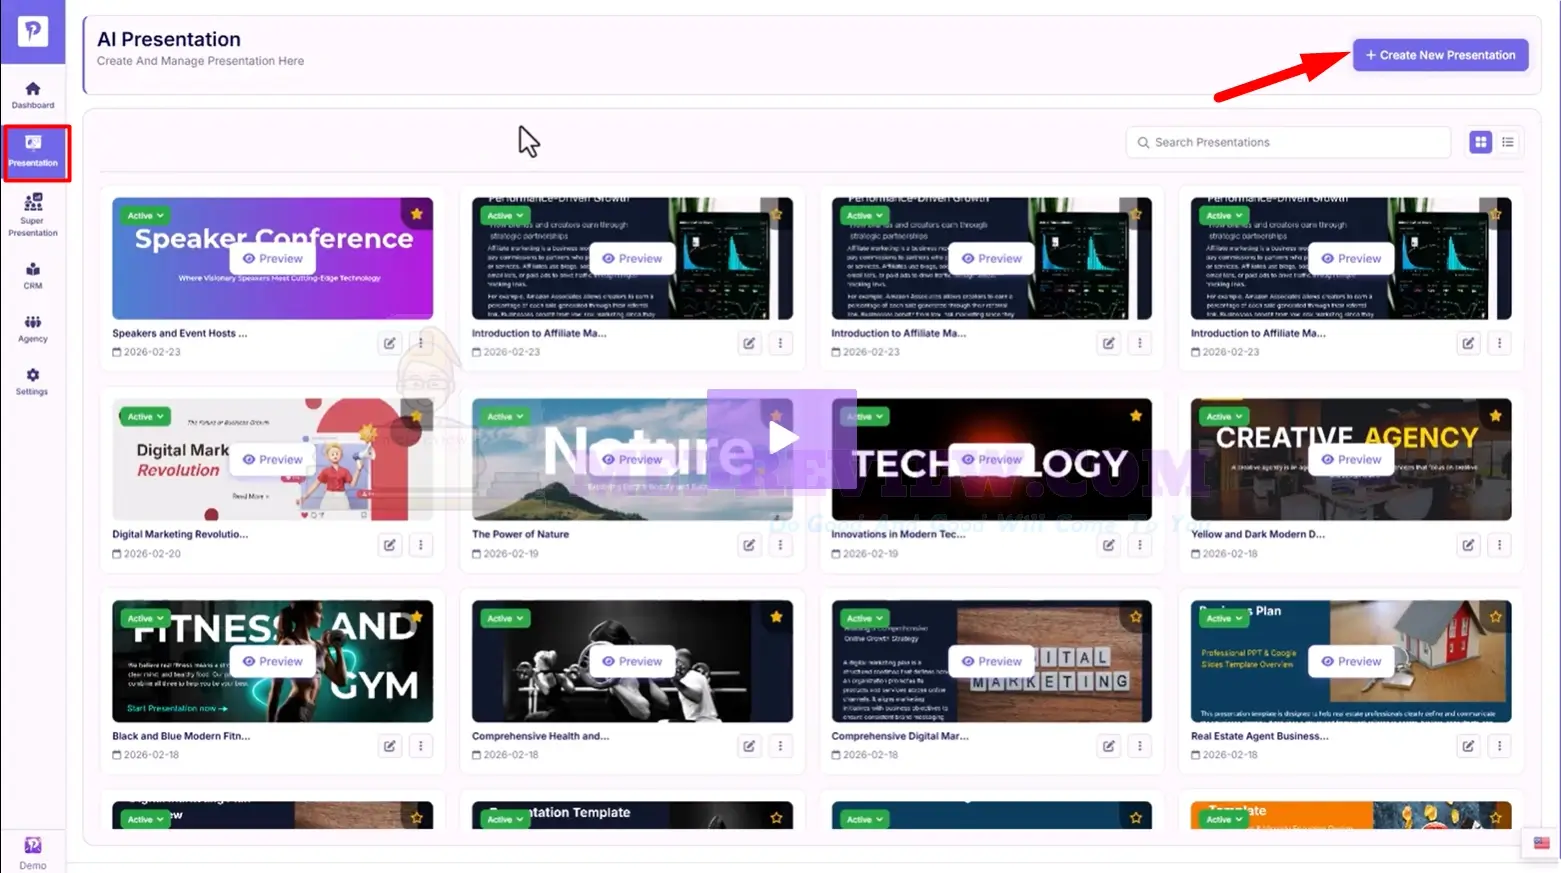1561x873 pixels.
Task: Click Create New Presentation button
Action: pyautogui.click(x=1441, y=55)
